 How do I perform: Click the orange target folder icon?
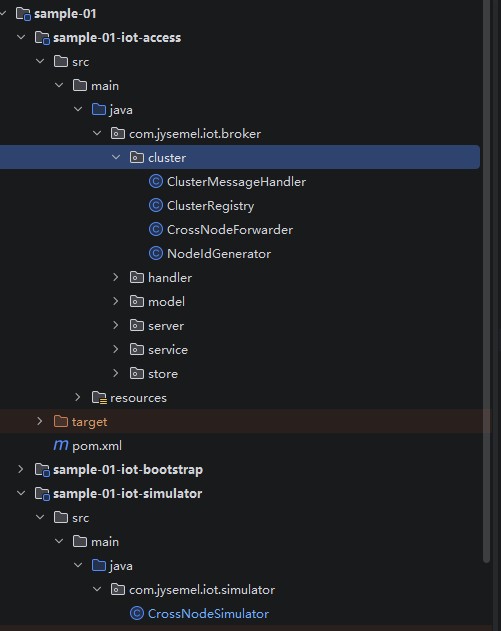point(61,421)
